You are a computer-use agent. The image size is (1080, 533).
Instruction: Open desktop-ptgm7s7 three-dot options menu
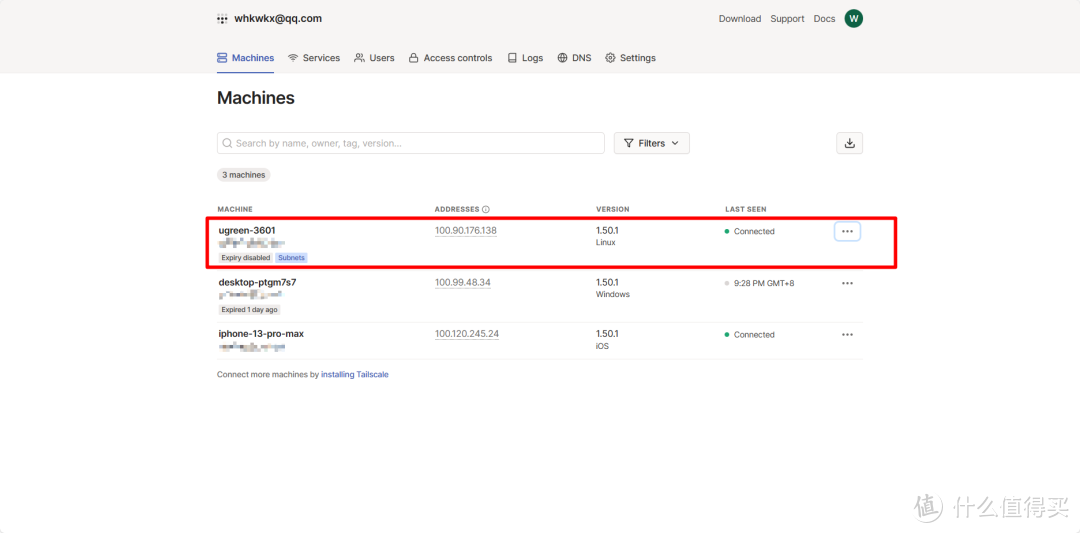[x=847, y=283]
